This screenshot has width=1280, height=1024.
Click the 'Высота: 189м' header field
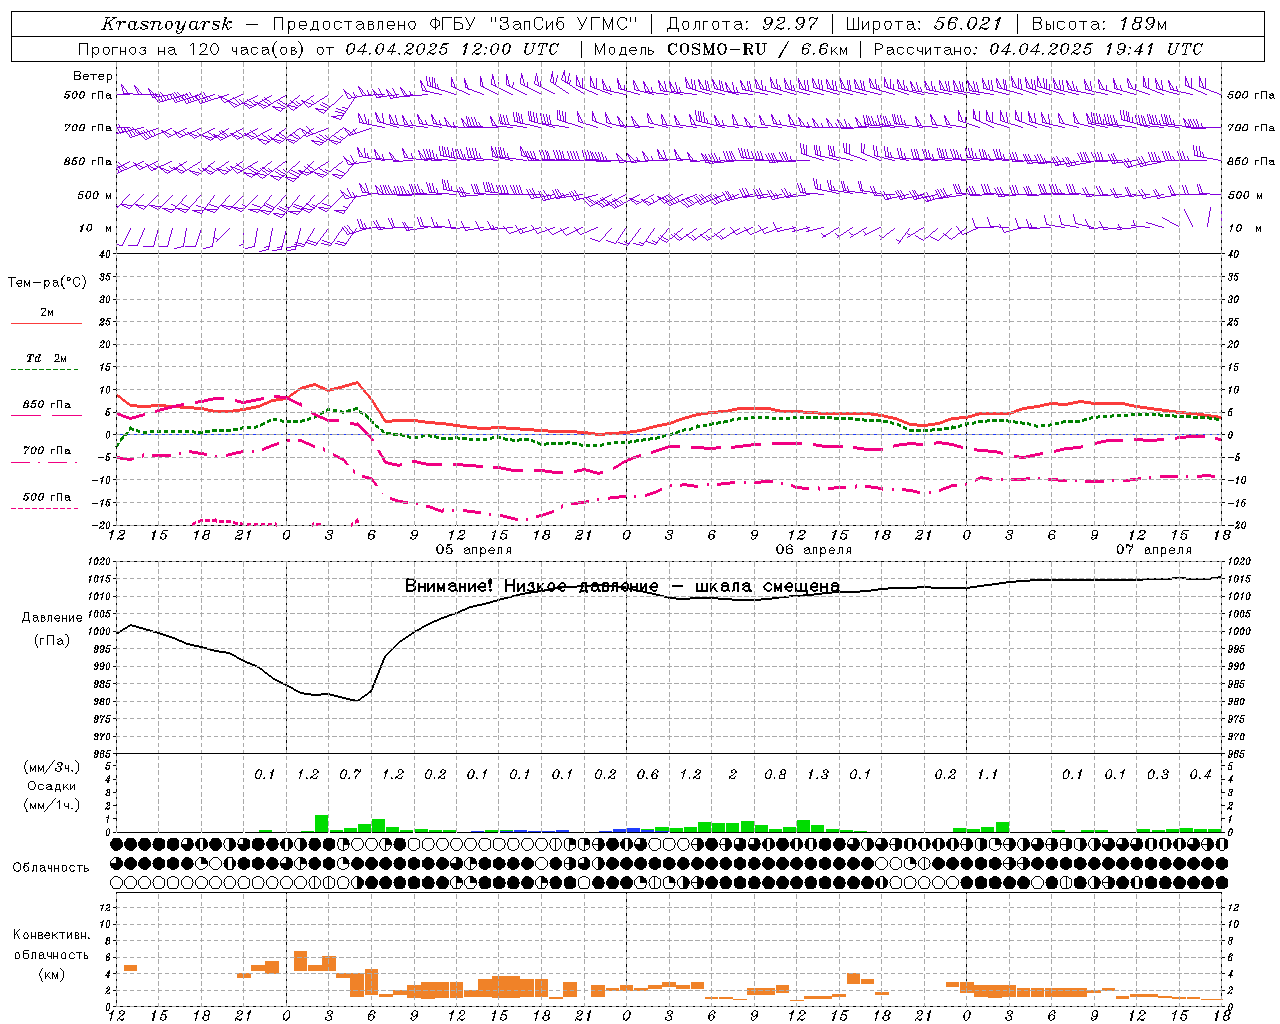(x=1099, y=24)
